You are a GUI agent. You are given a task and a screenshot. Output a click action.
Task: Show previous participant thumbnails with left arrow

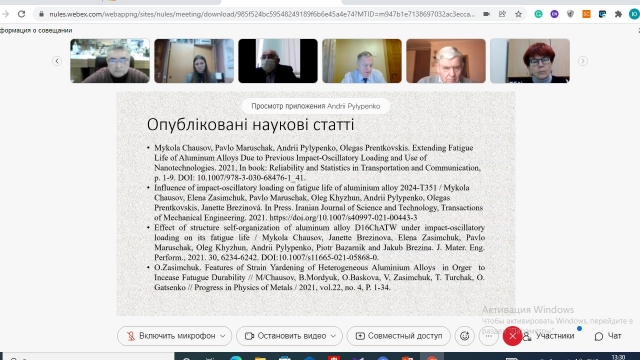point(57,61)
